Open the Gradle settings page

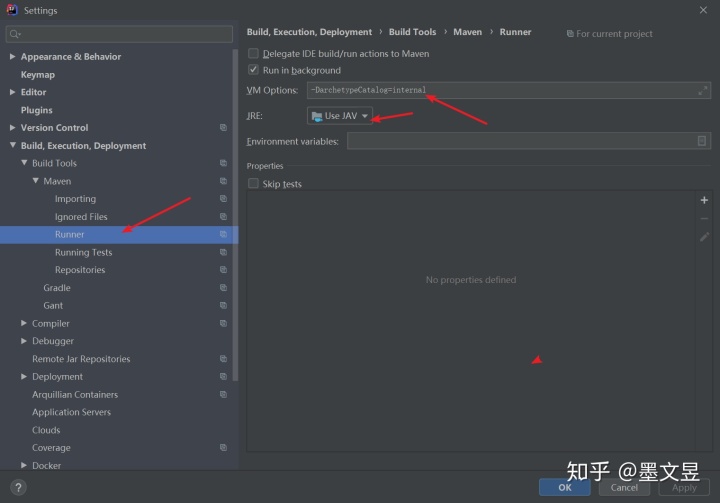[57, 288]
